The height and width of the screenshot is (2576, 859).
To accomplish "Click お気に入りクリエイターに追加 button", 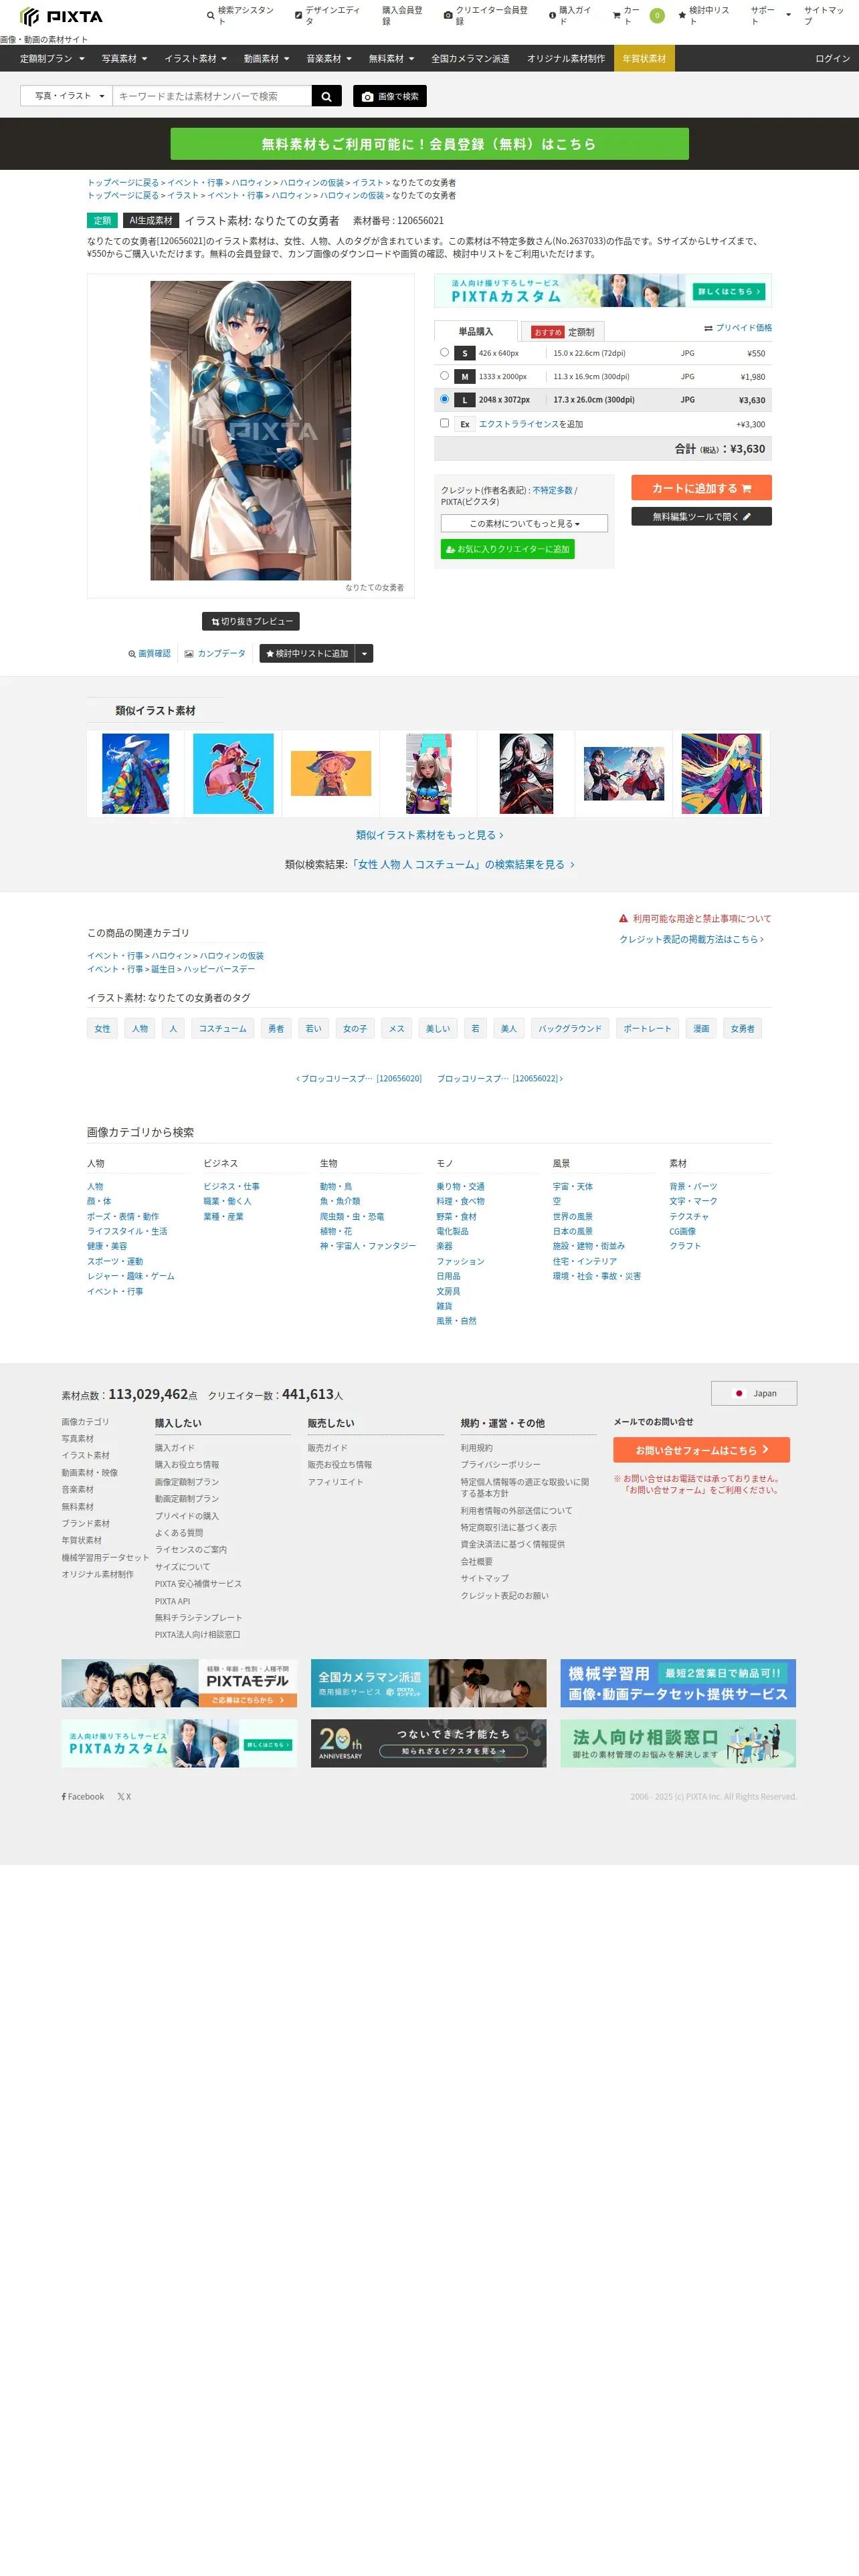I will (x=508, y=549).
